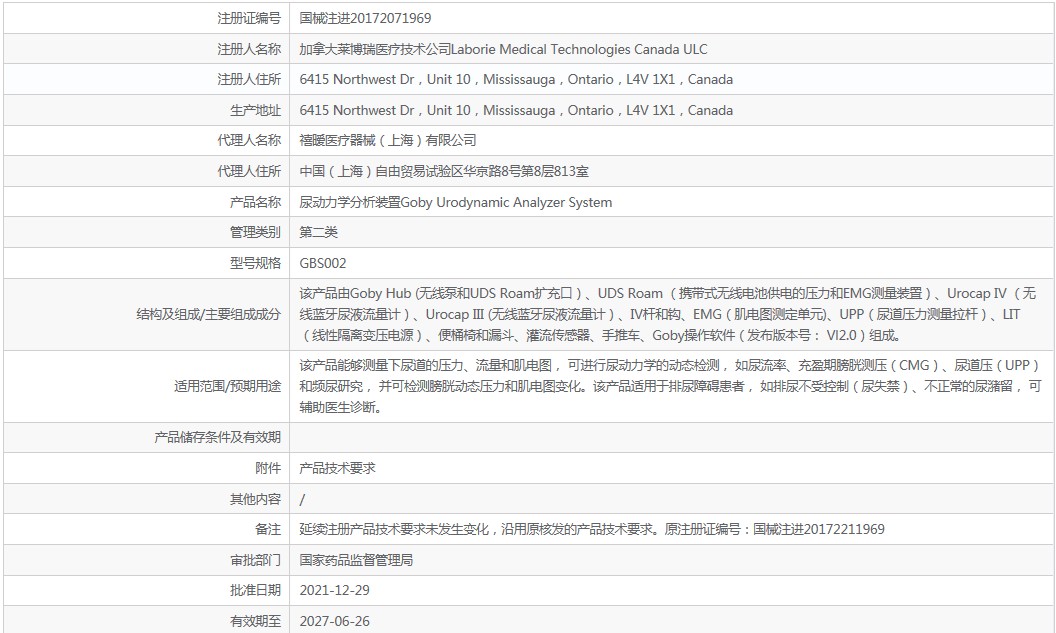Click the label 管理类别
The image size is (1056, 633).
[255, 232]
